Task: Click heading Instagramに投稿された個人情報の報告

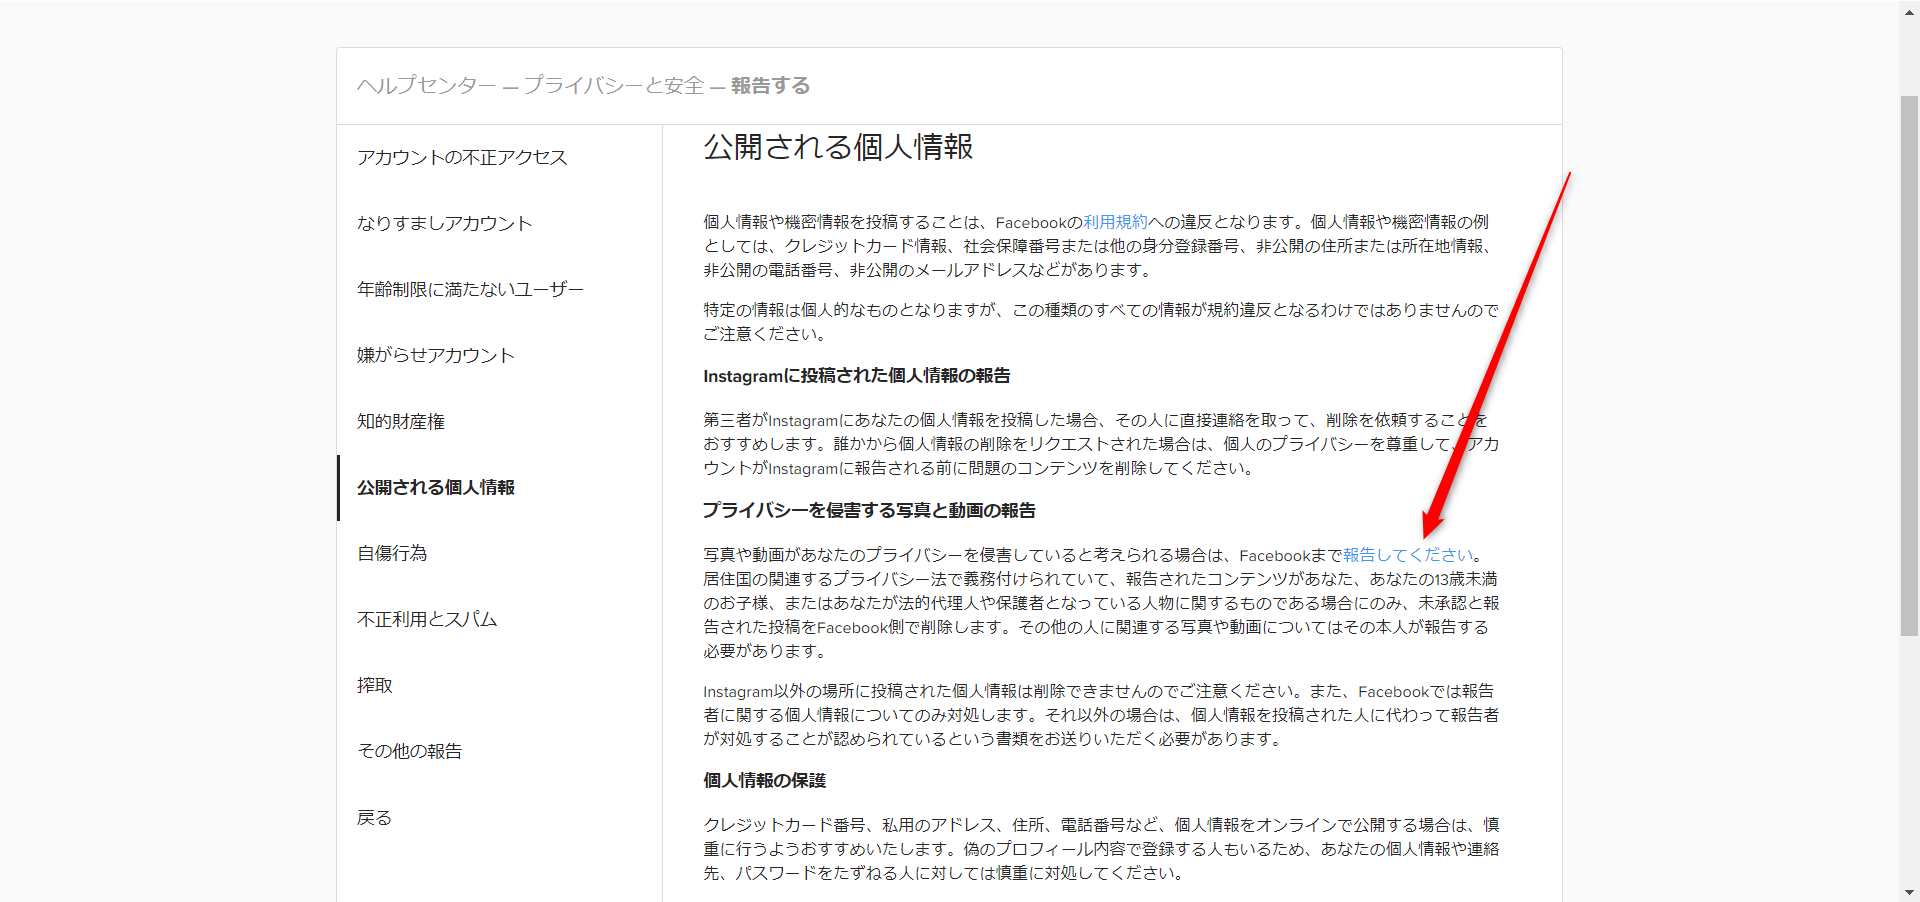Action: [856, 376]
